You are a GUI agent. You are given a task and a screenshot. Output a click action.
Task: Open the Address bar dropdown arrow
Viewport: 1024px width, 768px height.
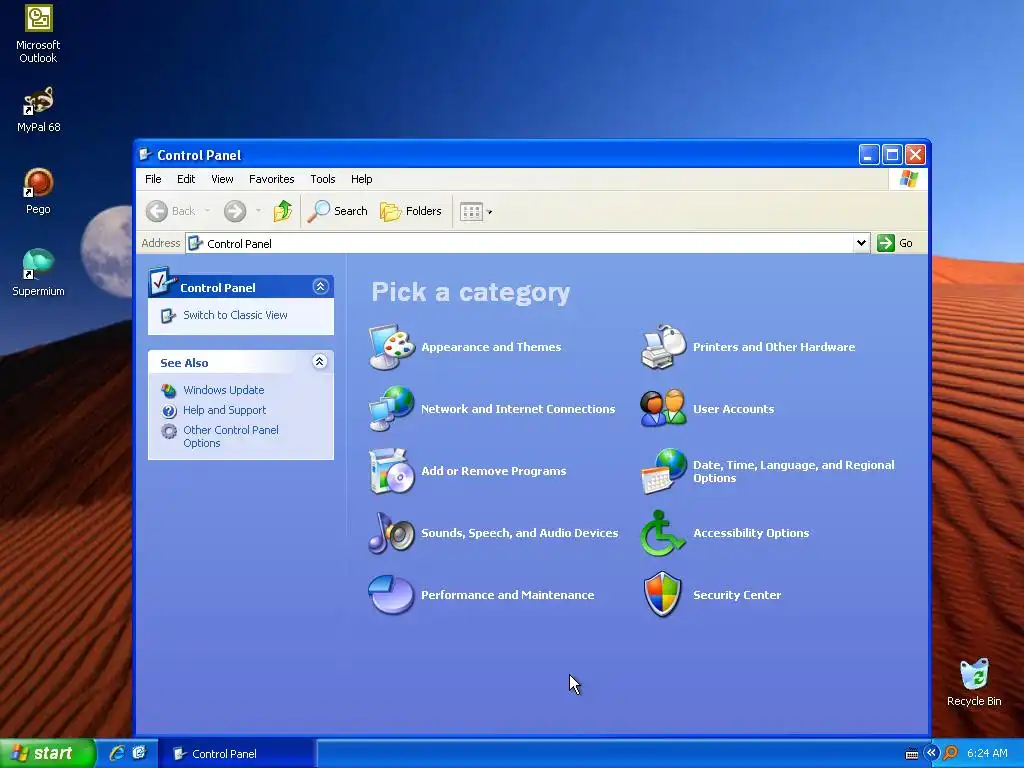pos(861,243)
